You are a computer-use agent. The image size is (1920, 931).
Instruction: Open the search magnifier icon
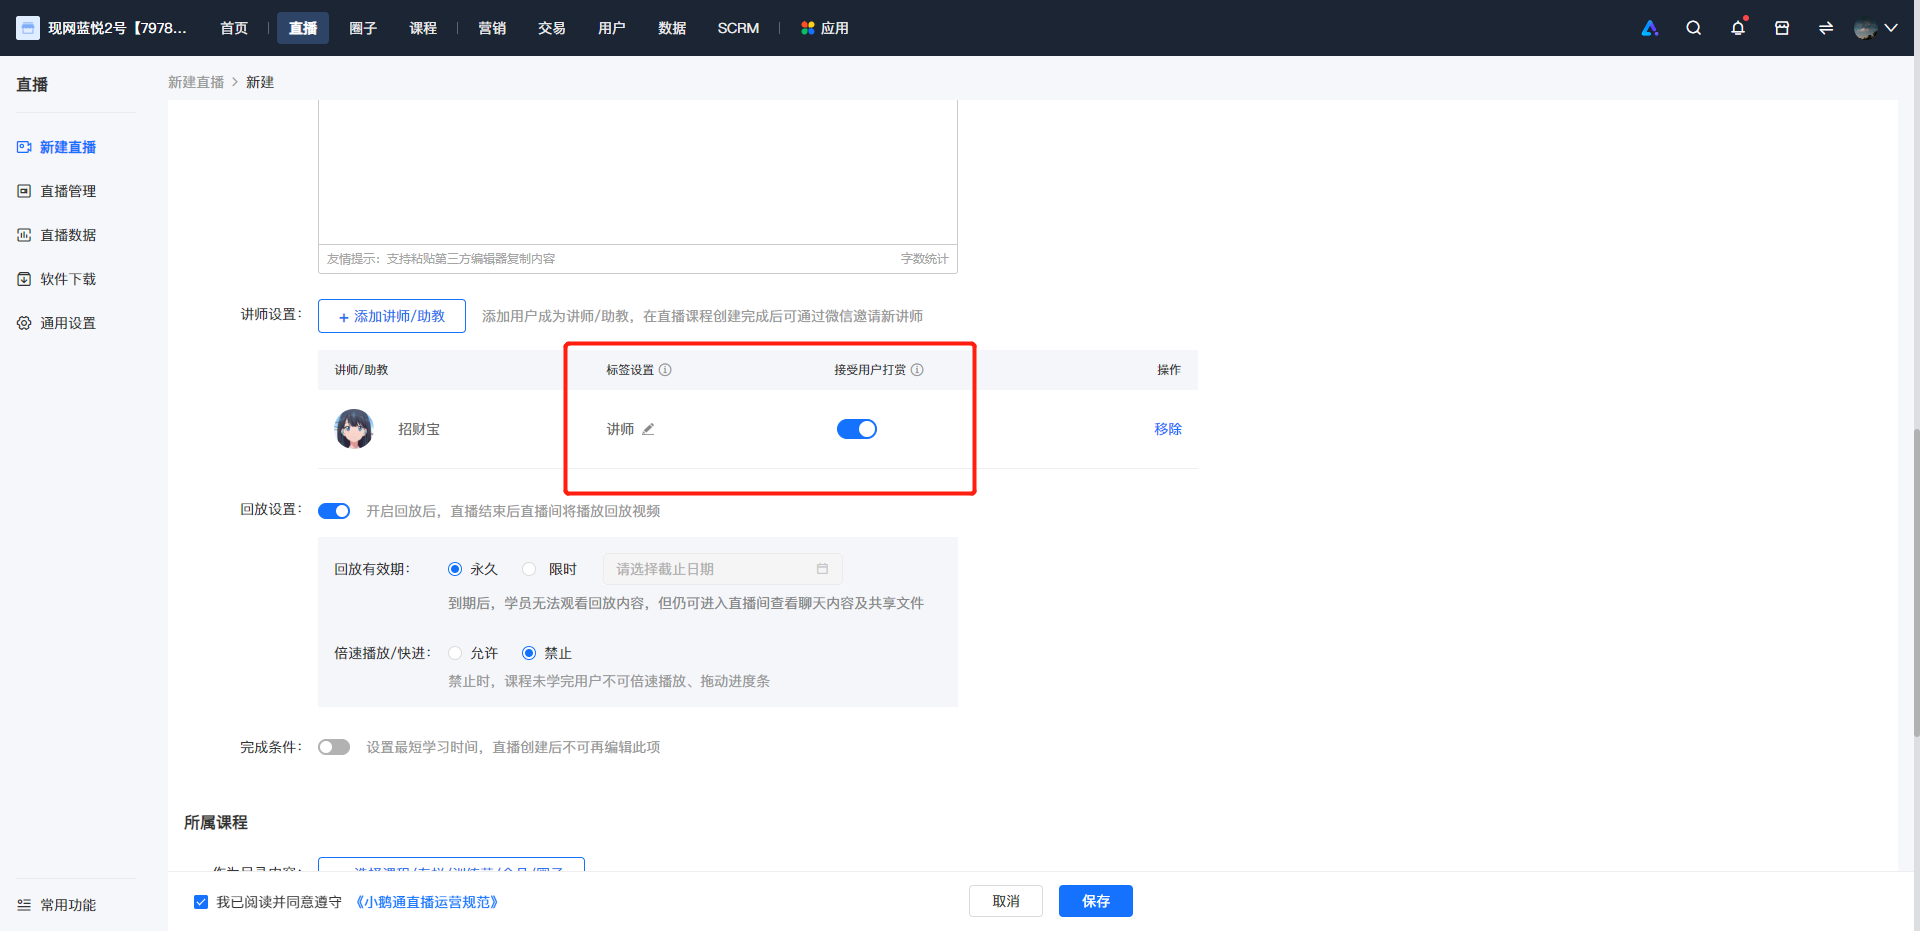(x=1693, y=28)
